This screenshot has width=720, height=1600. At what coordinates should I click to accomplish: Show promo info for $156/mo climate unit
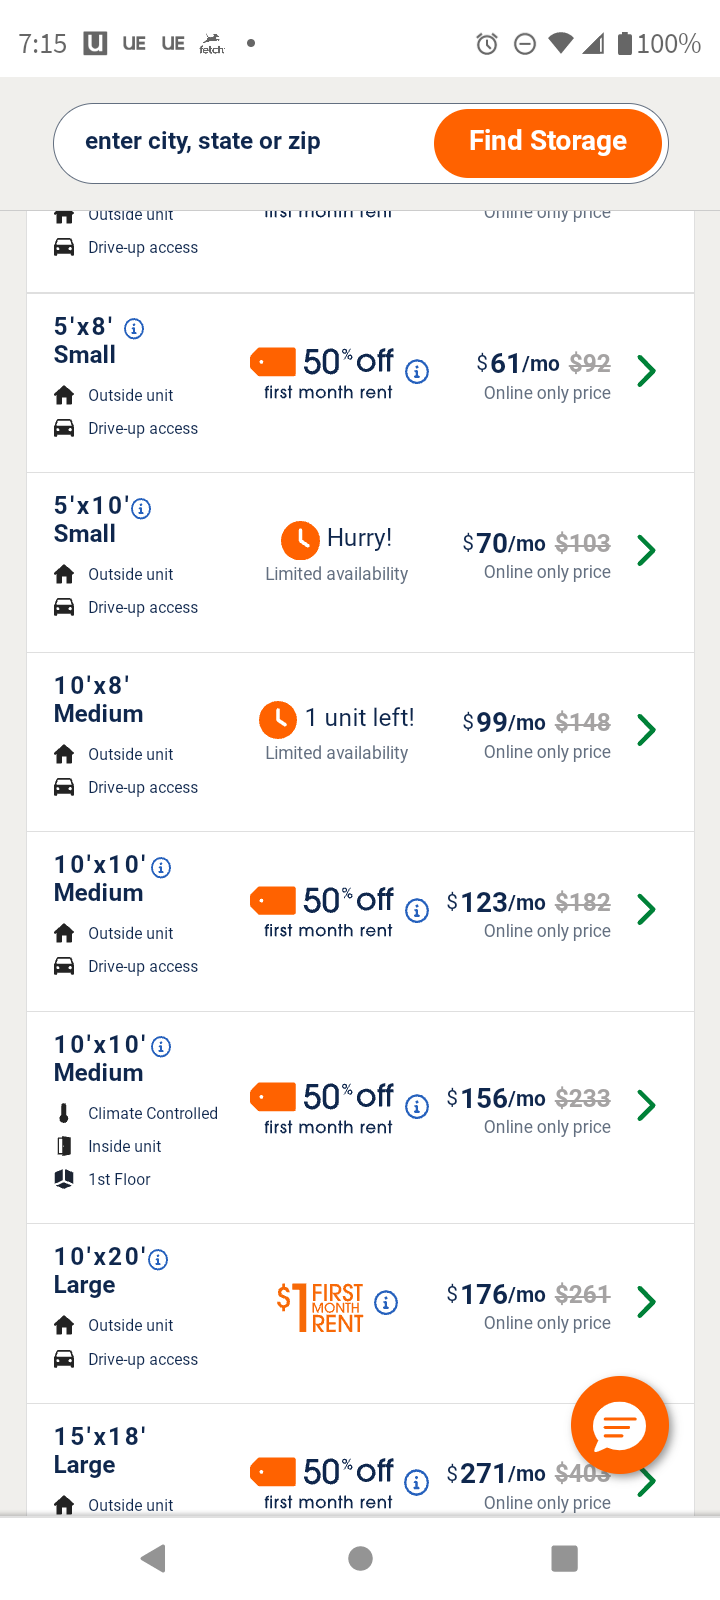point(417,1106)
